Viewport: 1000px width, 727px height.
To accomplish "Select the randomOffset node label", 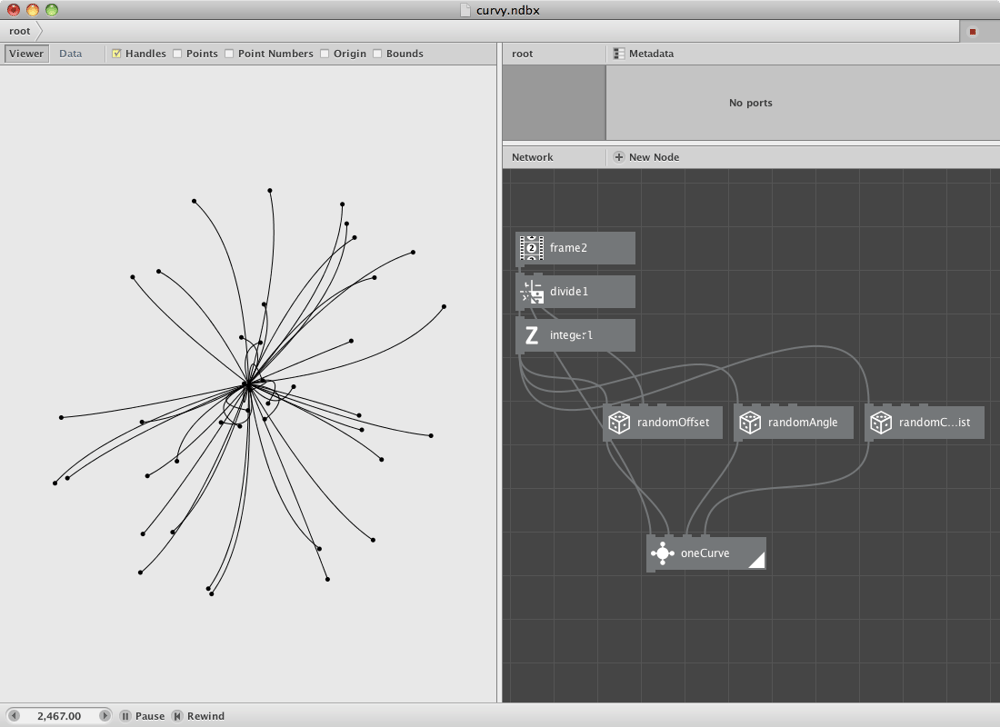I will pyautogui.click(x=673, y=422).
